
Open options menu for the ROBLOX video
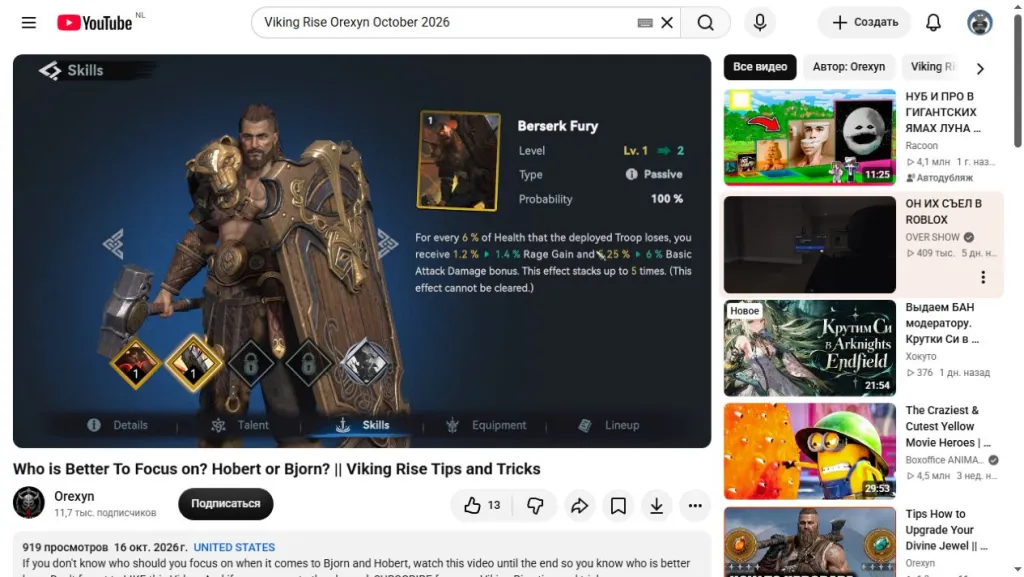983,277
